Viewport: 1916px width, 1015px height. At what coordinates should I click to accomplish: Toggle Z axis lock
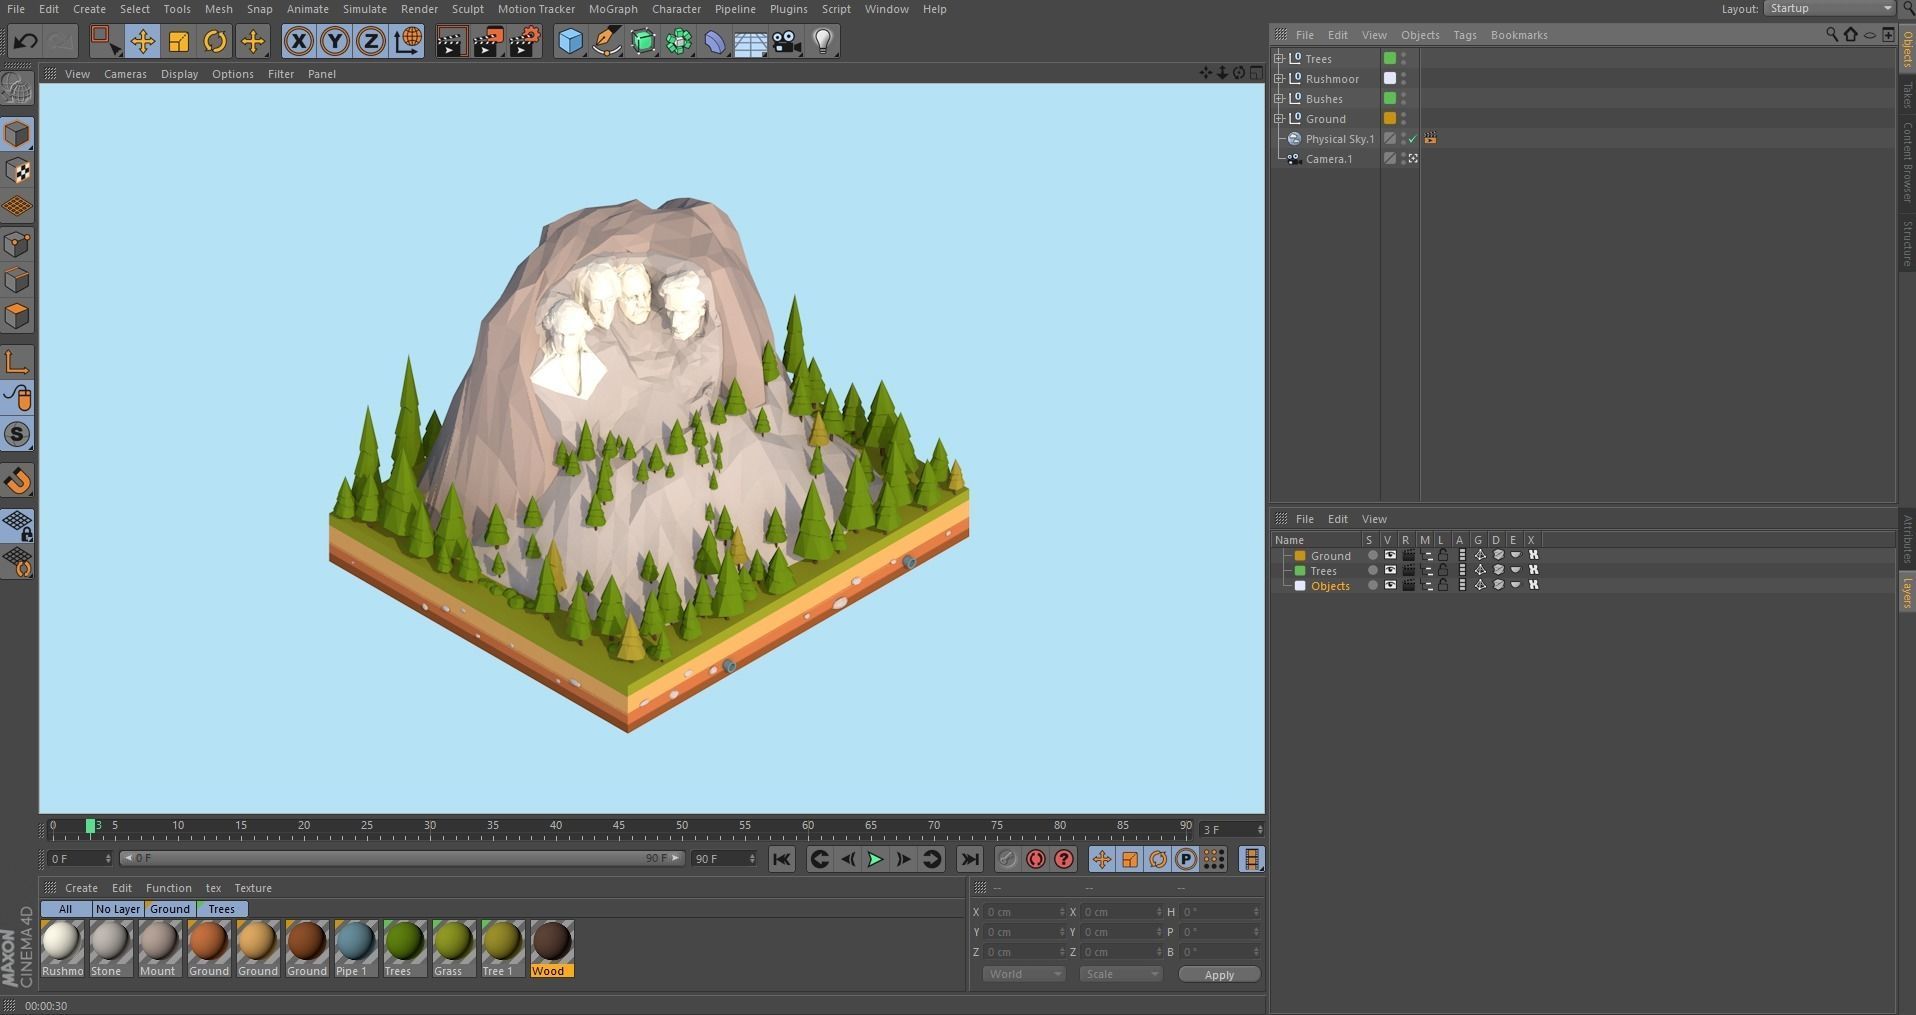[371, 41]
